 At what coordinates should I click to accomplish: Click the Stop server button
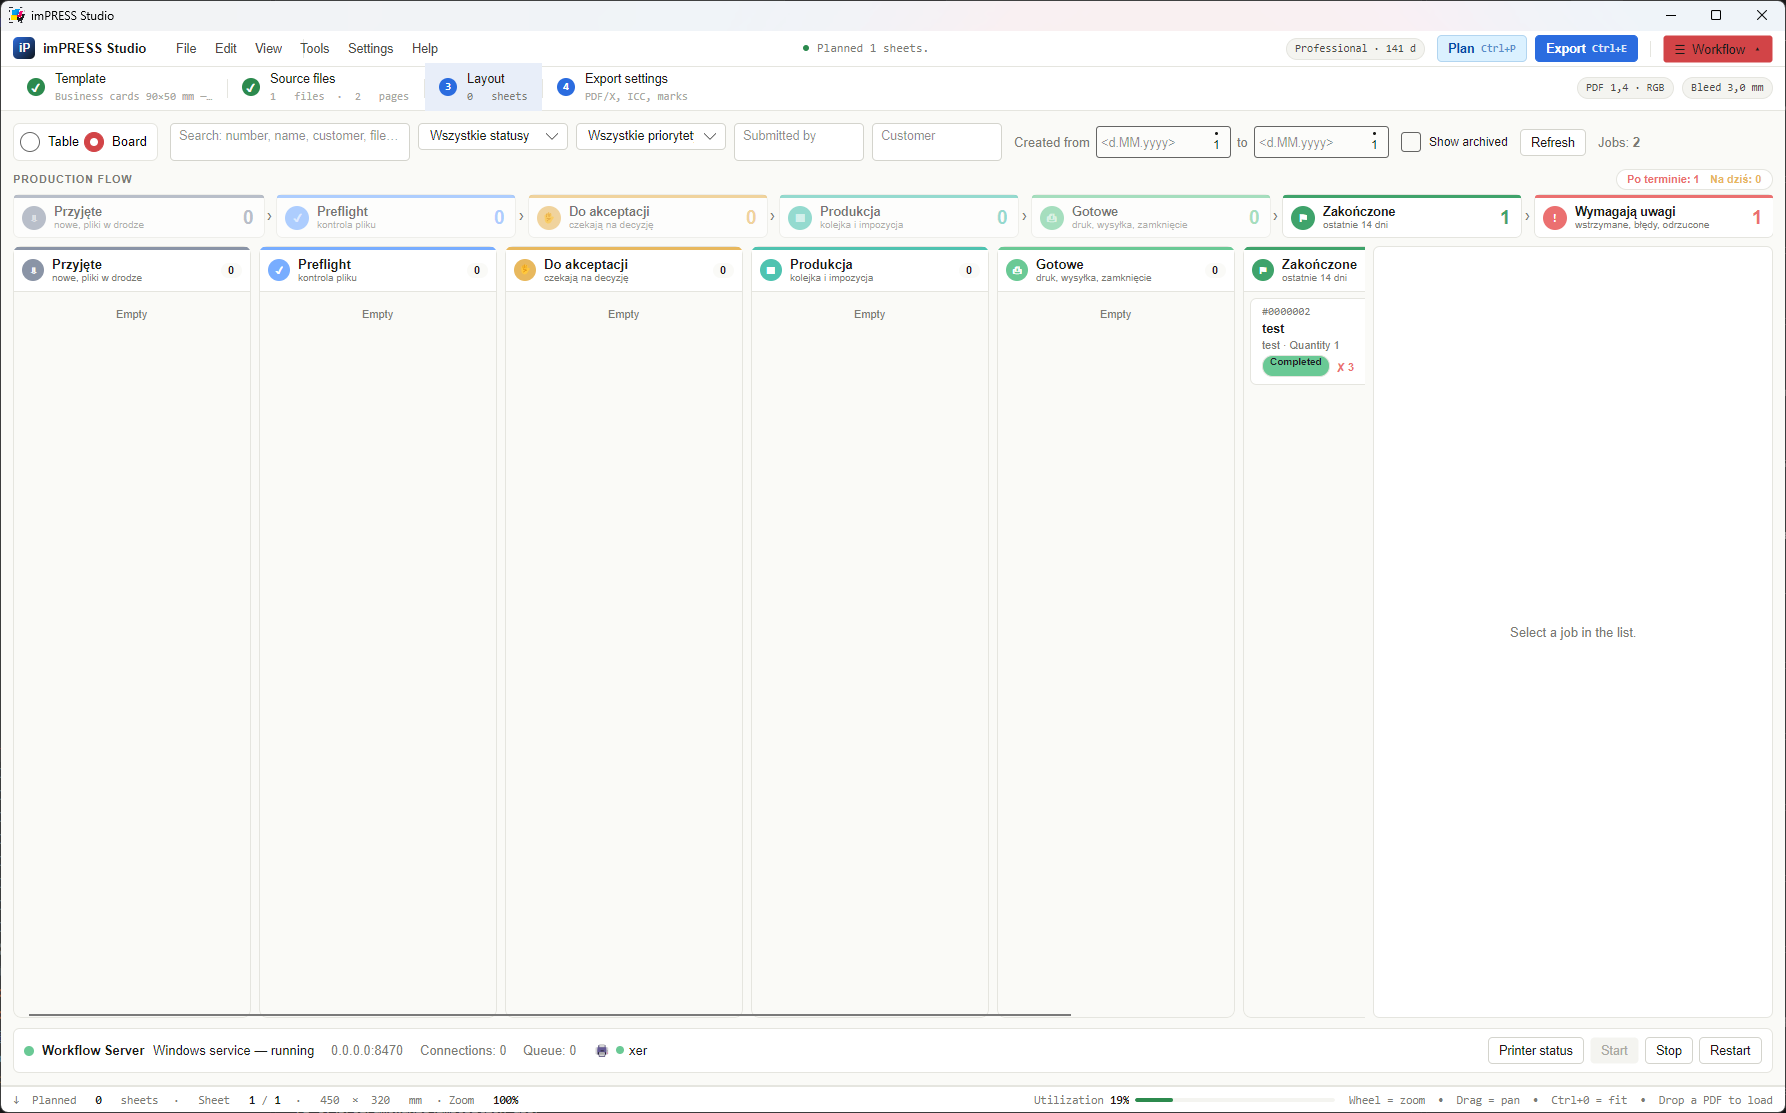coord(1668,1050)
